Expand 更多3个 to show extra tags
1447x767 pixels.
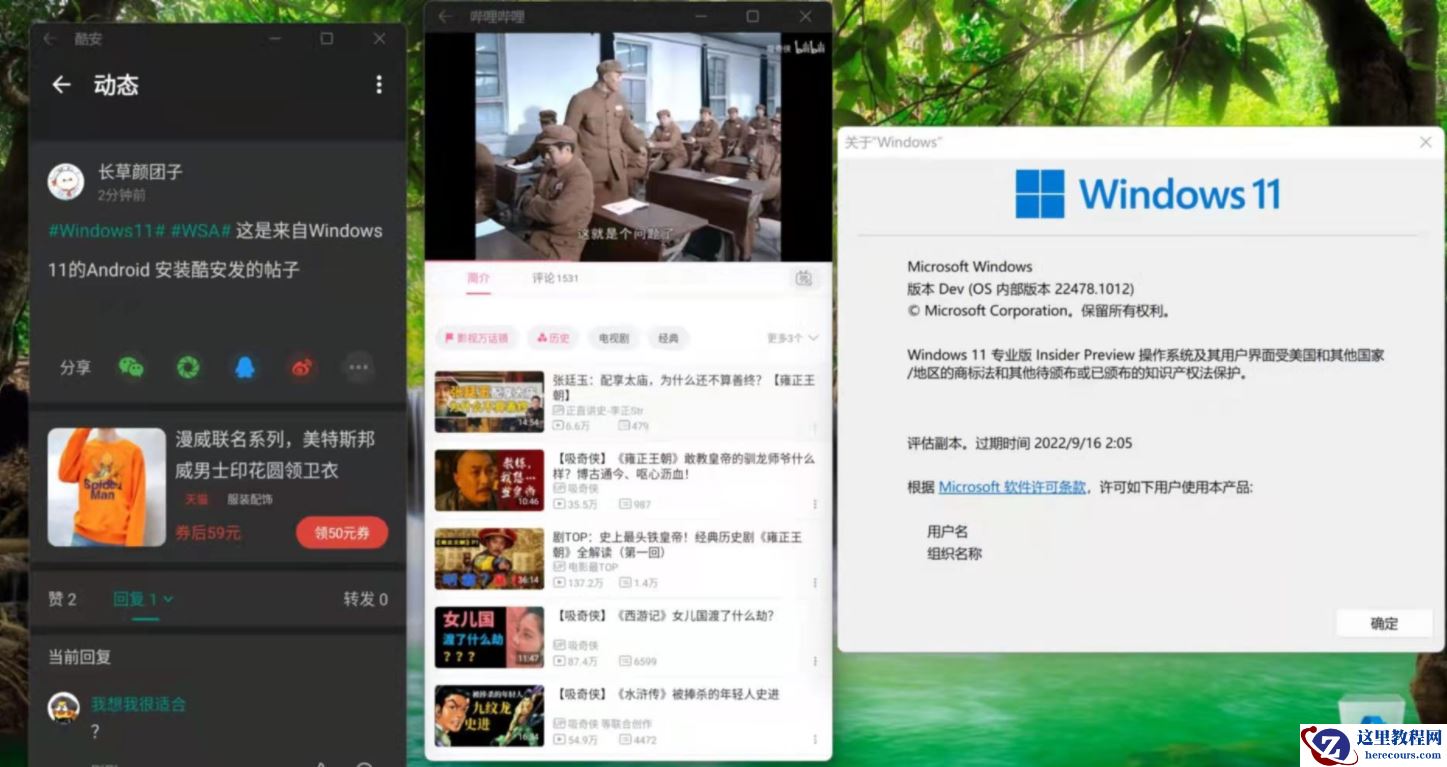[783, 338]
